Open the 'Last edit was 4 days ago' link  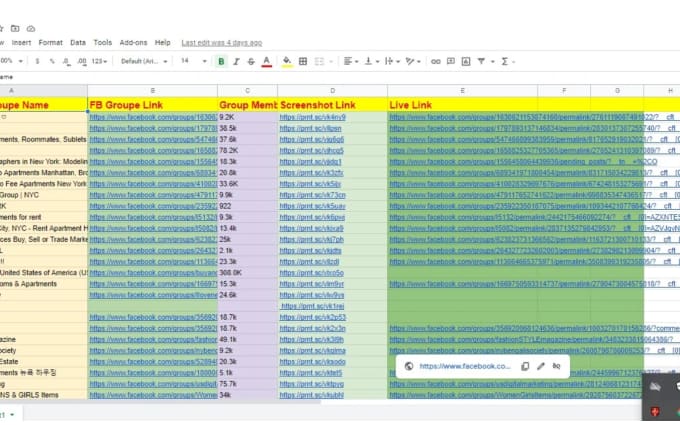[x=222, y=43]
